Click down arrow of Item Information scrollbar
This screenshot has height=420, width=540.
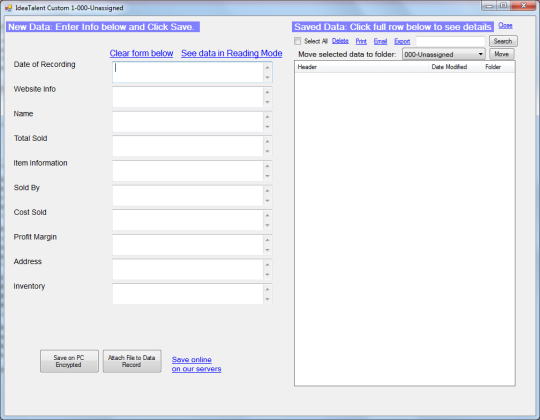[268, 176]
